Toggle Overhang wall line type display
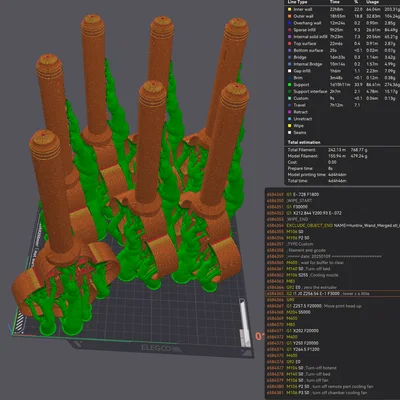 pyautogui.click(x=343, y=23)
